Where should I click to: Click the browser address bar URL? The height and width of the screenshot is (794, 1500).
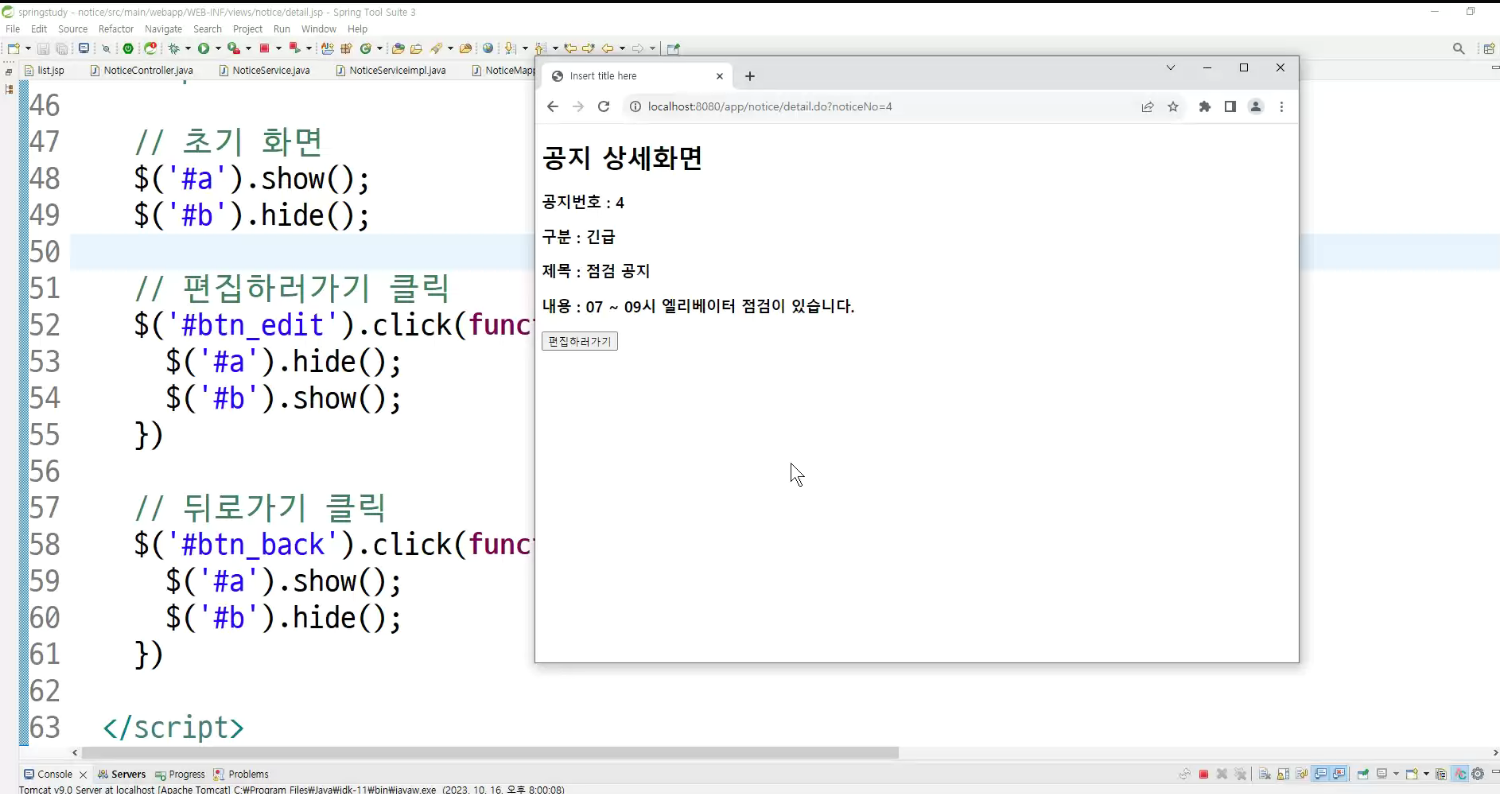point(770,107)
